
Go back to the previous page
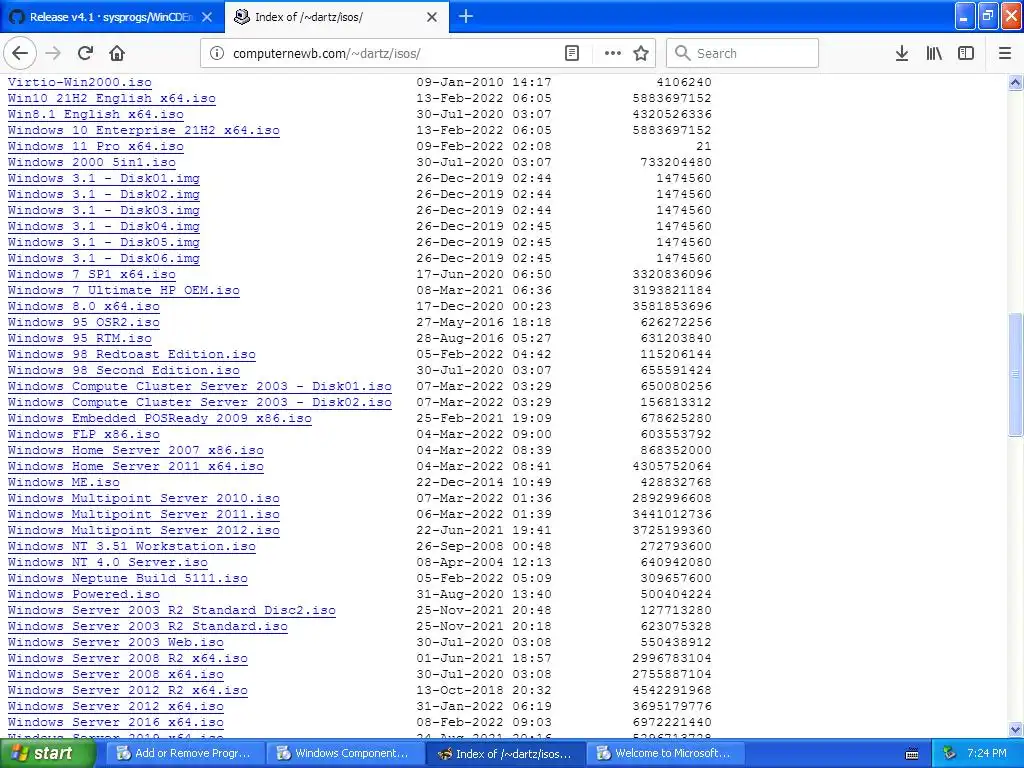(20, 53)
